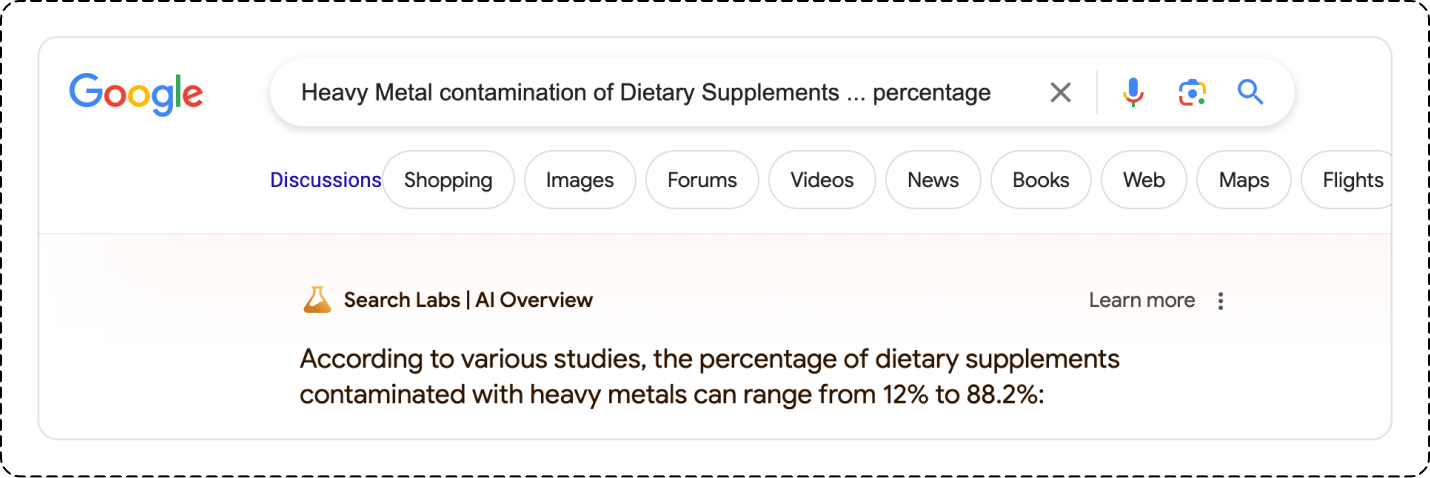The width and height of the screenshot is (1430, 478).
Task: Open the Maps results tab
Action: (1244, 180)
